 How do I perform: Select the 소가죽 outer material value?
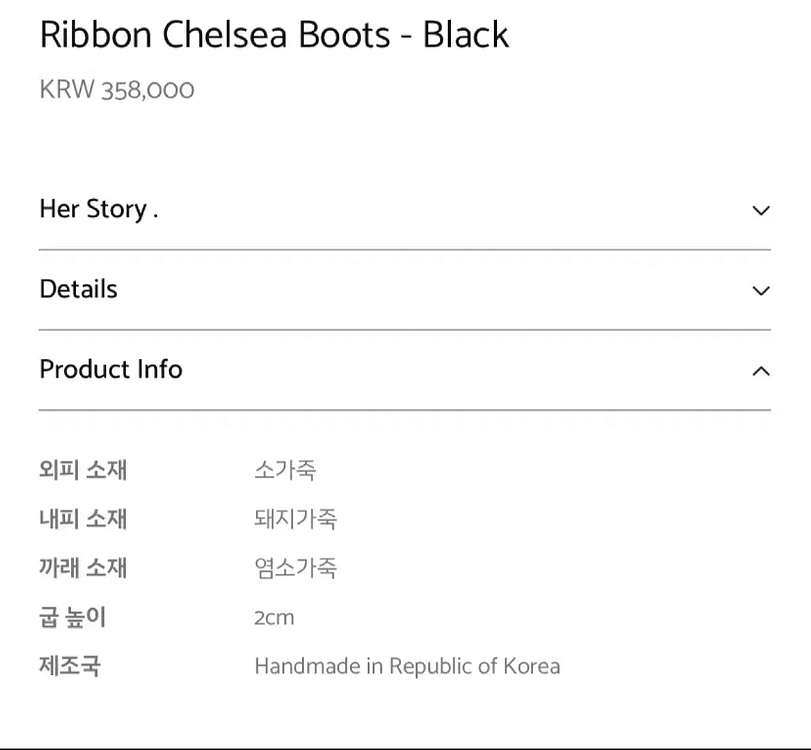[x=285, y=470]
